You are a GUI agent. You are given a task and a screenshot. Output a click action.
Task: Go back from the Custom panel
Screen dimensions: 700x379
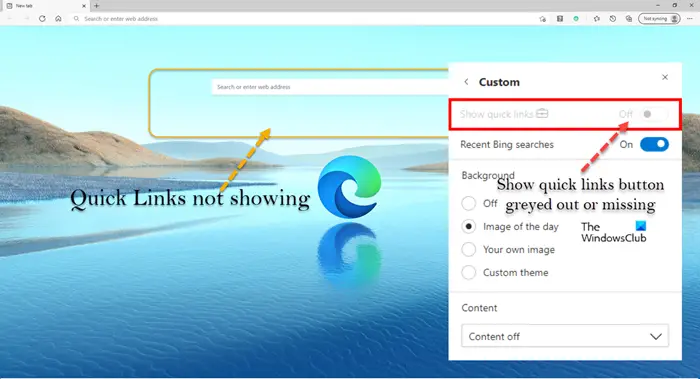click(466, 82)
